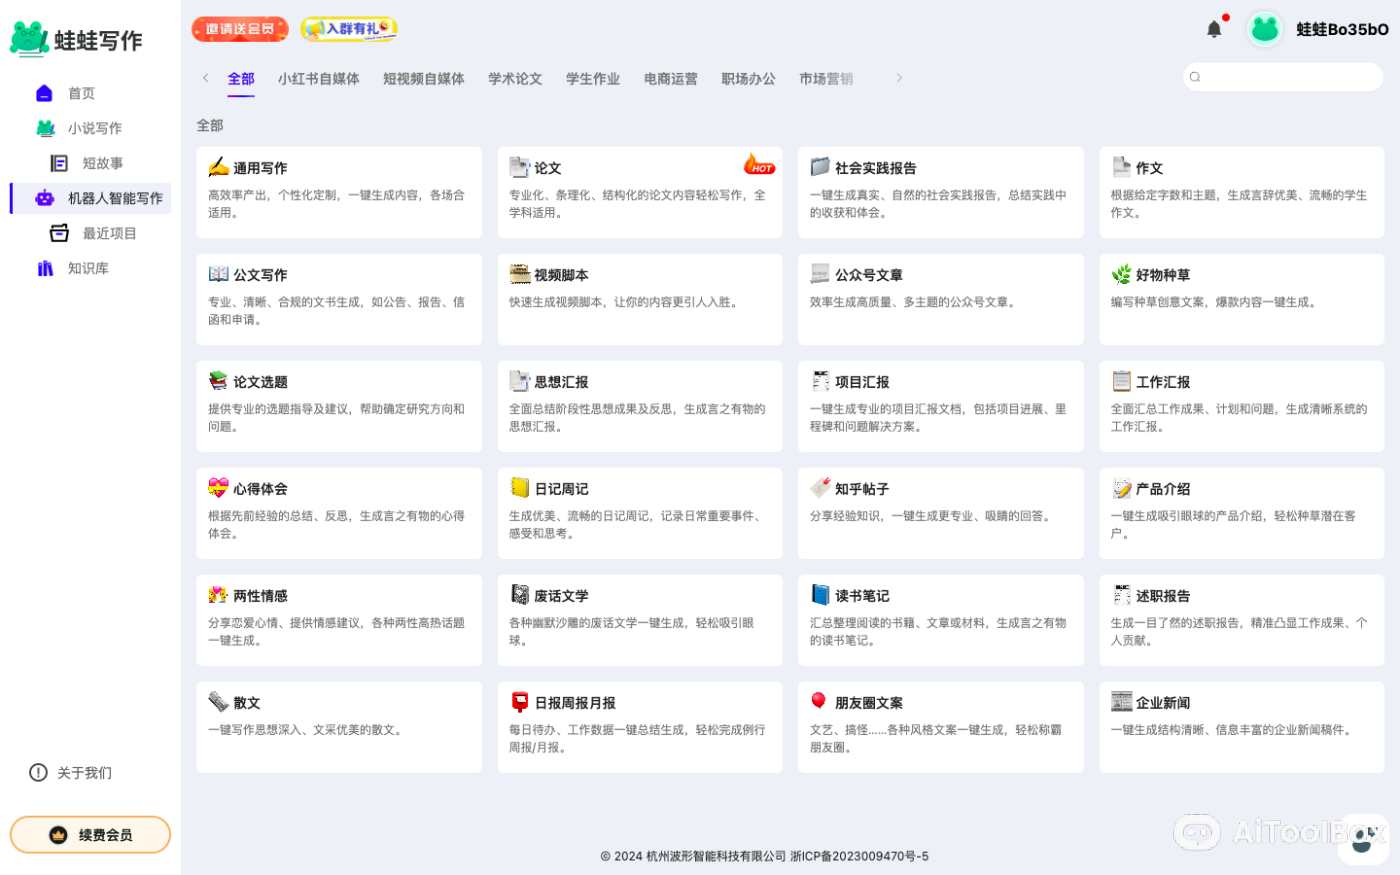Click the 邀请送会员 banner button
The width and height of the screenshot is (1400, 875).
click(x=240, y=29)
